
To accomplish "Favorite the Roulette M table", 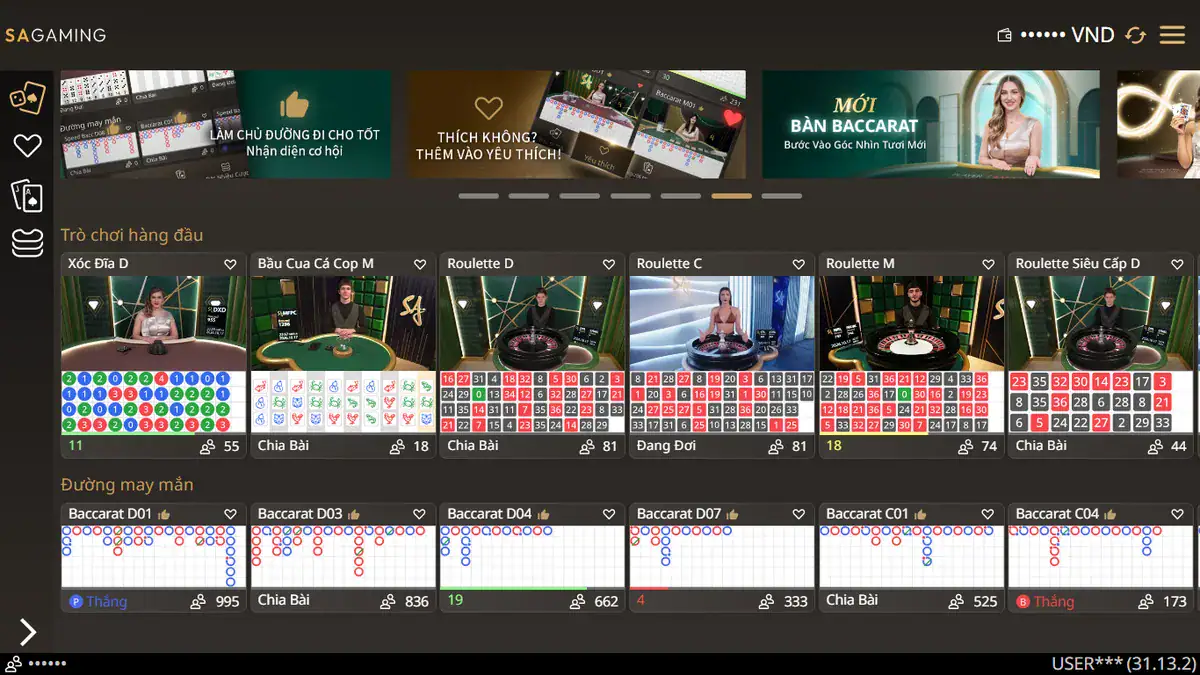I will pos(988,264).
